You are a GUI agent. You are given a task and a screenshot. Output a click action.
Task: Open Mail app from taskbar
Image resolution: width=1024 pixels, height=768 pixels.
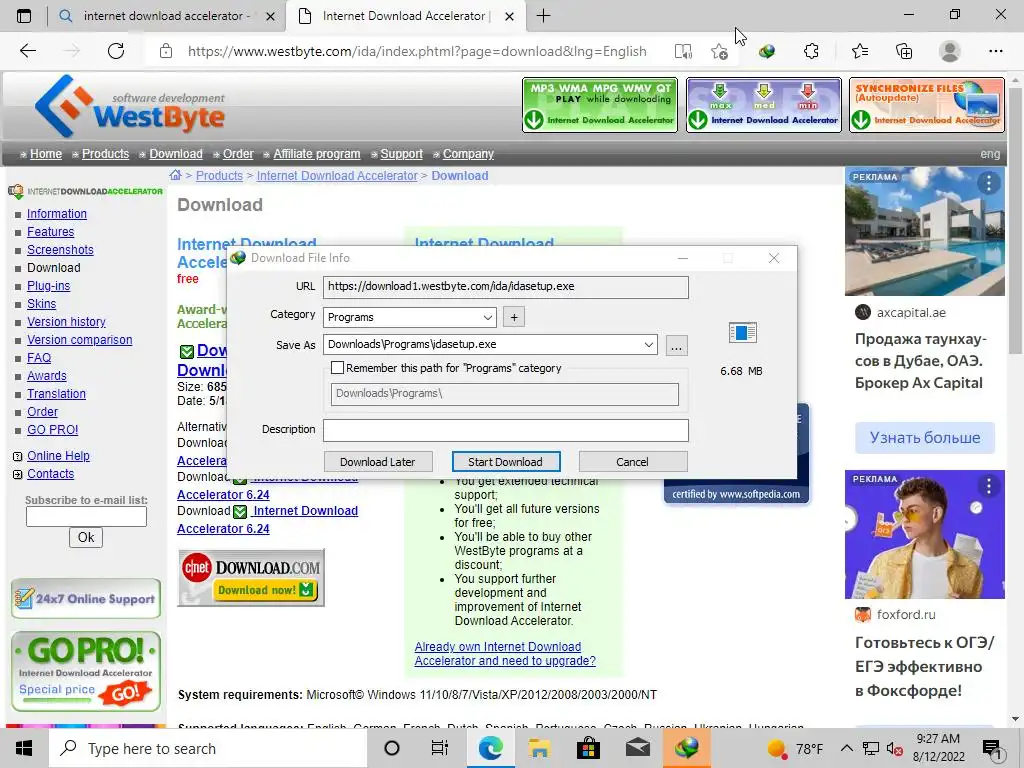pyautogui.click(x=637, y=748)
